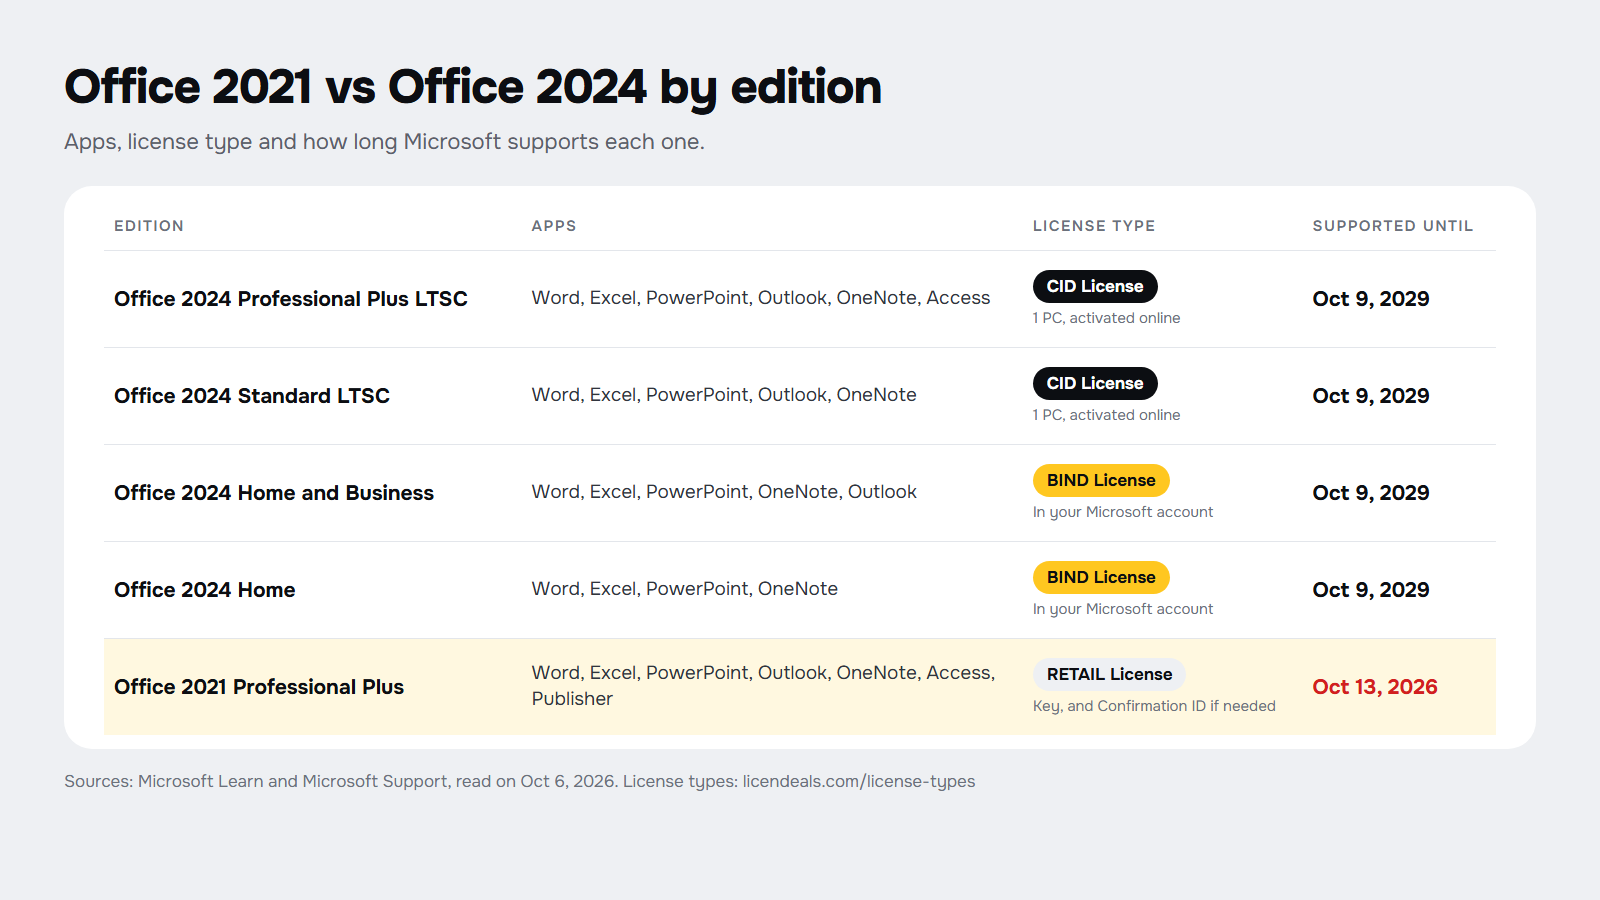Viewport: 1600px width, 900px height.
Task: Click 'Office 2021 Professional Plus' edition name
Action: pyautogui.click(x=259, y=687)
